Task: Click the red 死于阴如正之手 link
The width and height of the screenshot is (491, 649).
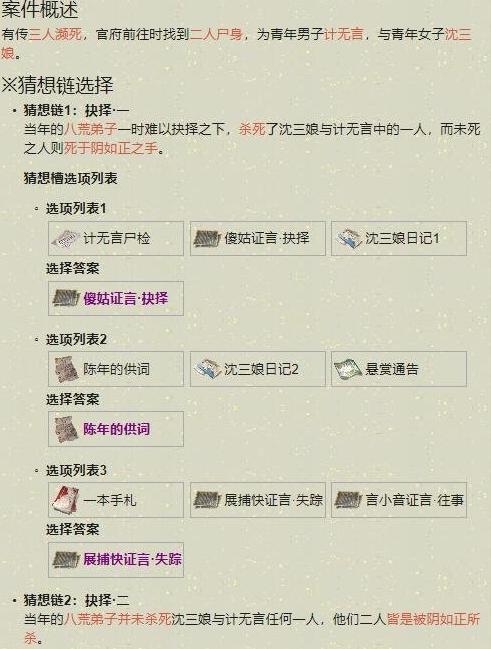Action: (111, 148)
